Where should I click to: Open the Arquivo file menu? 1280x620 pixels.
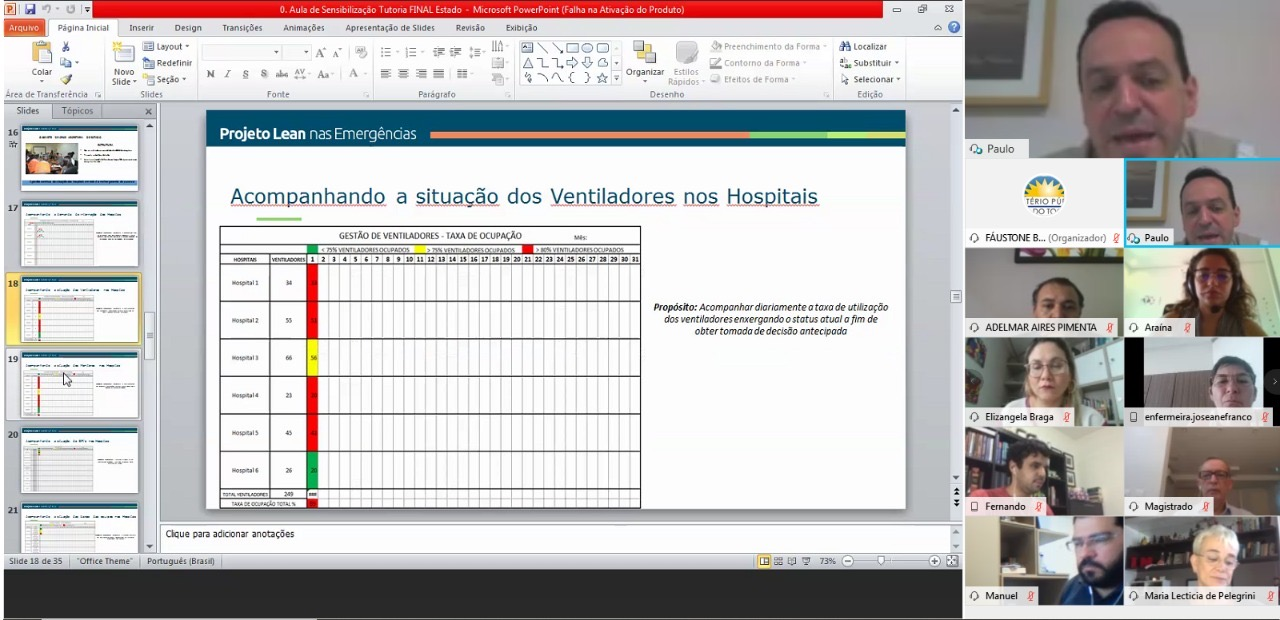pyautogui.click(x=23, y=28)
